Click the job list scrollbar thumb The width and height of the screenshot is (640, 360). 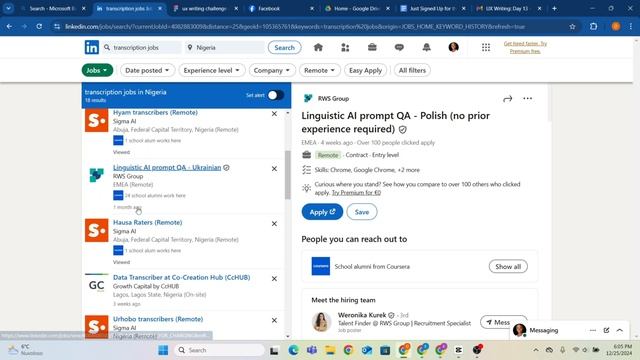point(288,175)
